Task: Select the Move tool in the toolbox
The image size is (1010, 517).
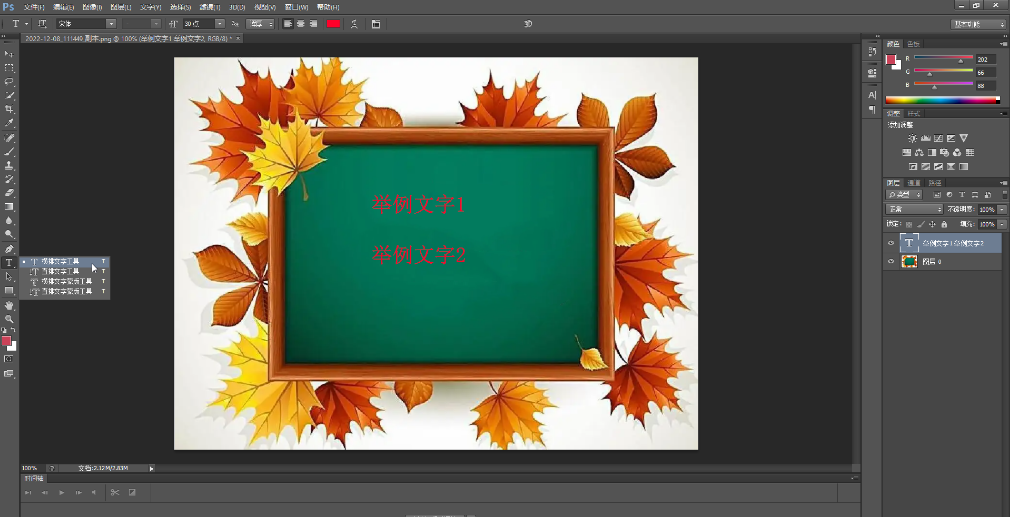Action: 9,53
